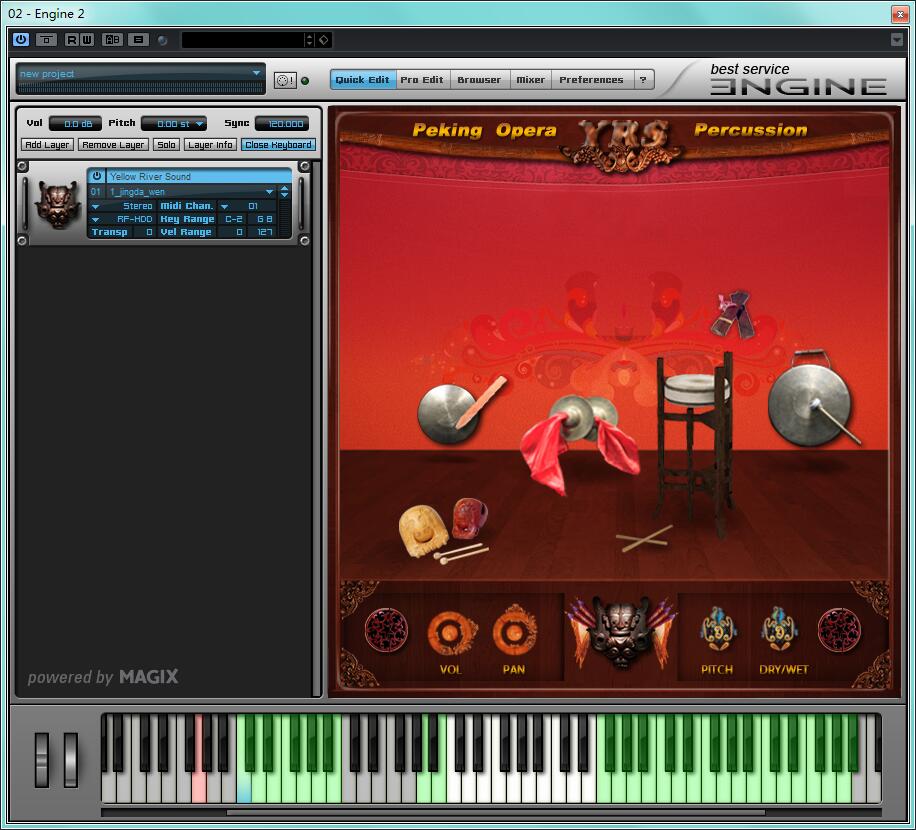Click the Sync 120.000 tempo field
The width and height of the screenshot is (916, 830).
[x=282, y=124]
